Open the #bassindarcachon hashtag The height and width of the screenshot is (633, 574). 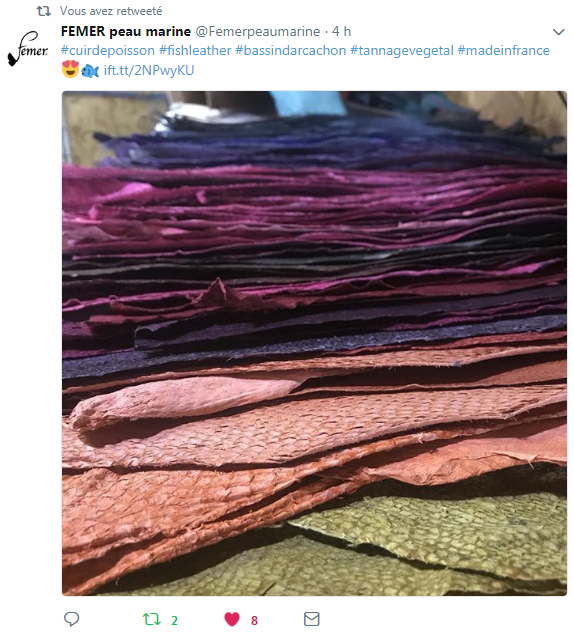(x=291, y=50)
